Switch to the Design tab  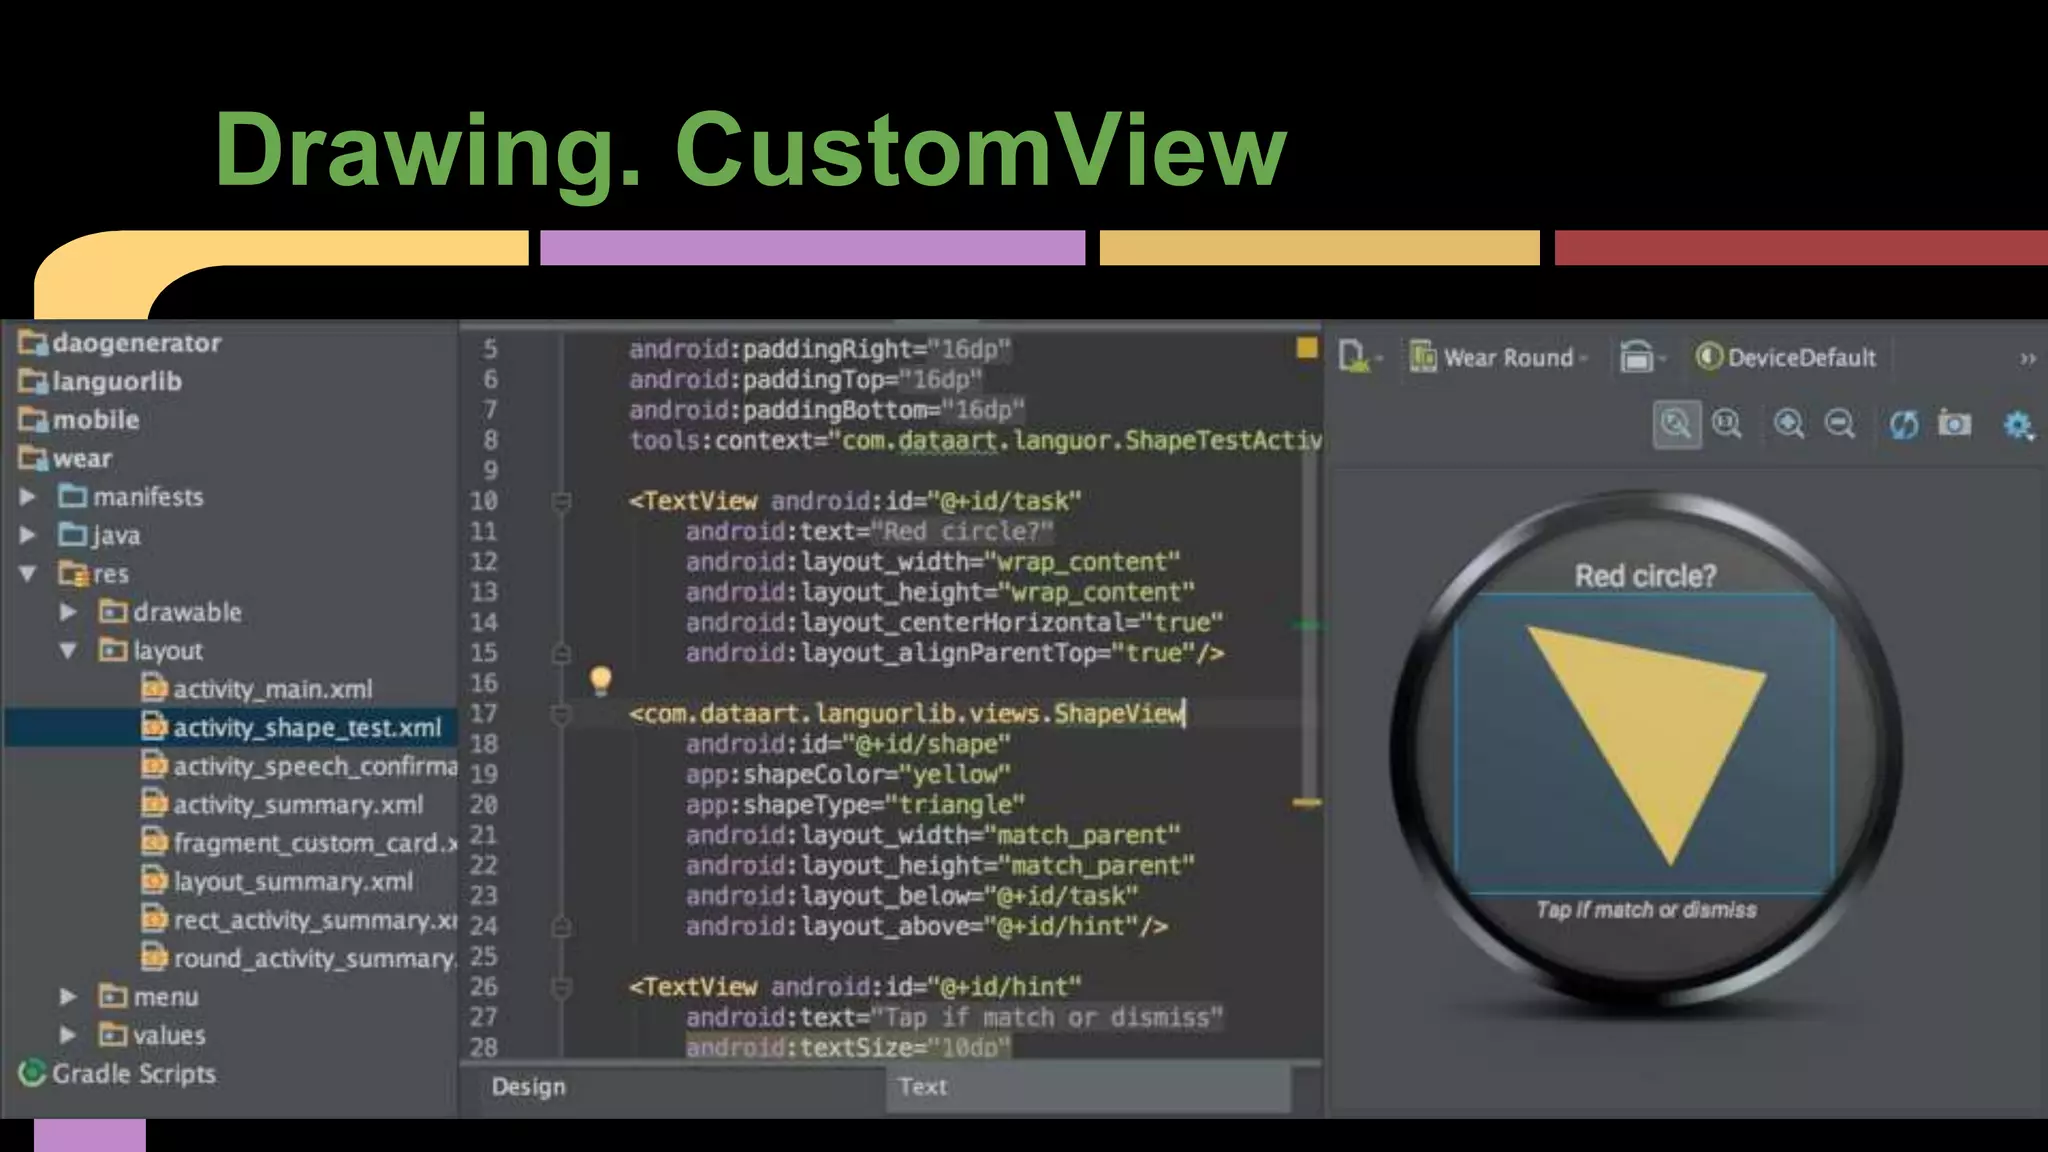(528, 1087)
